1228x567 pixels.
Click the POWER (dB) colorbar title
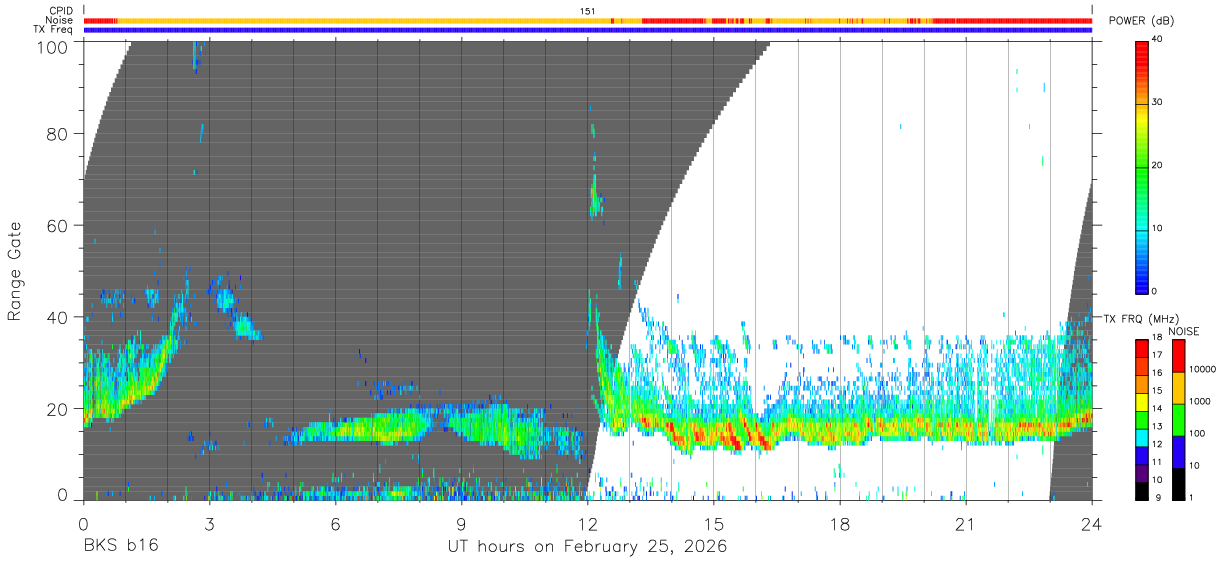pos(1141,21)
